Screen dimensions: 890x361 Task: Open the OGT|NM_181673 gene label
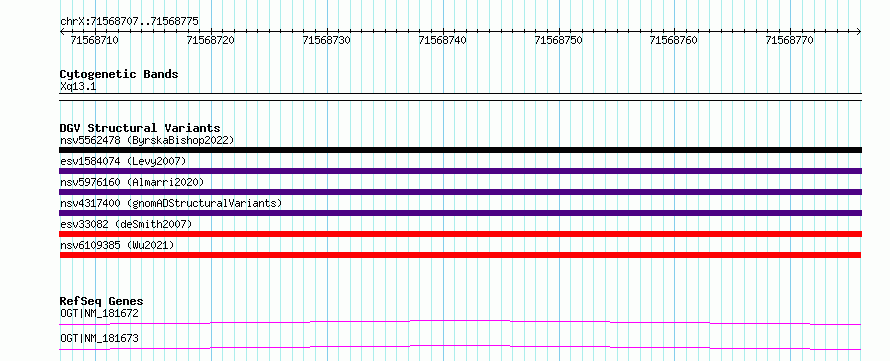tap(99, 339)
